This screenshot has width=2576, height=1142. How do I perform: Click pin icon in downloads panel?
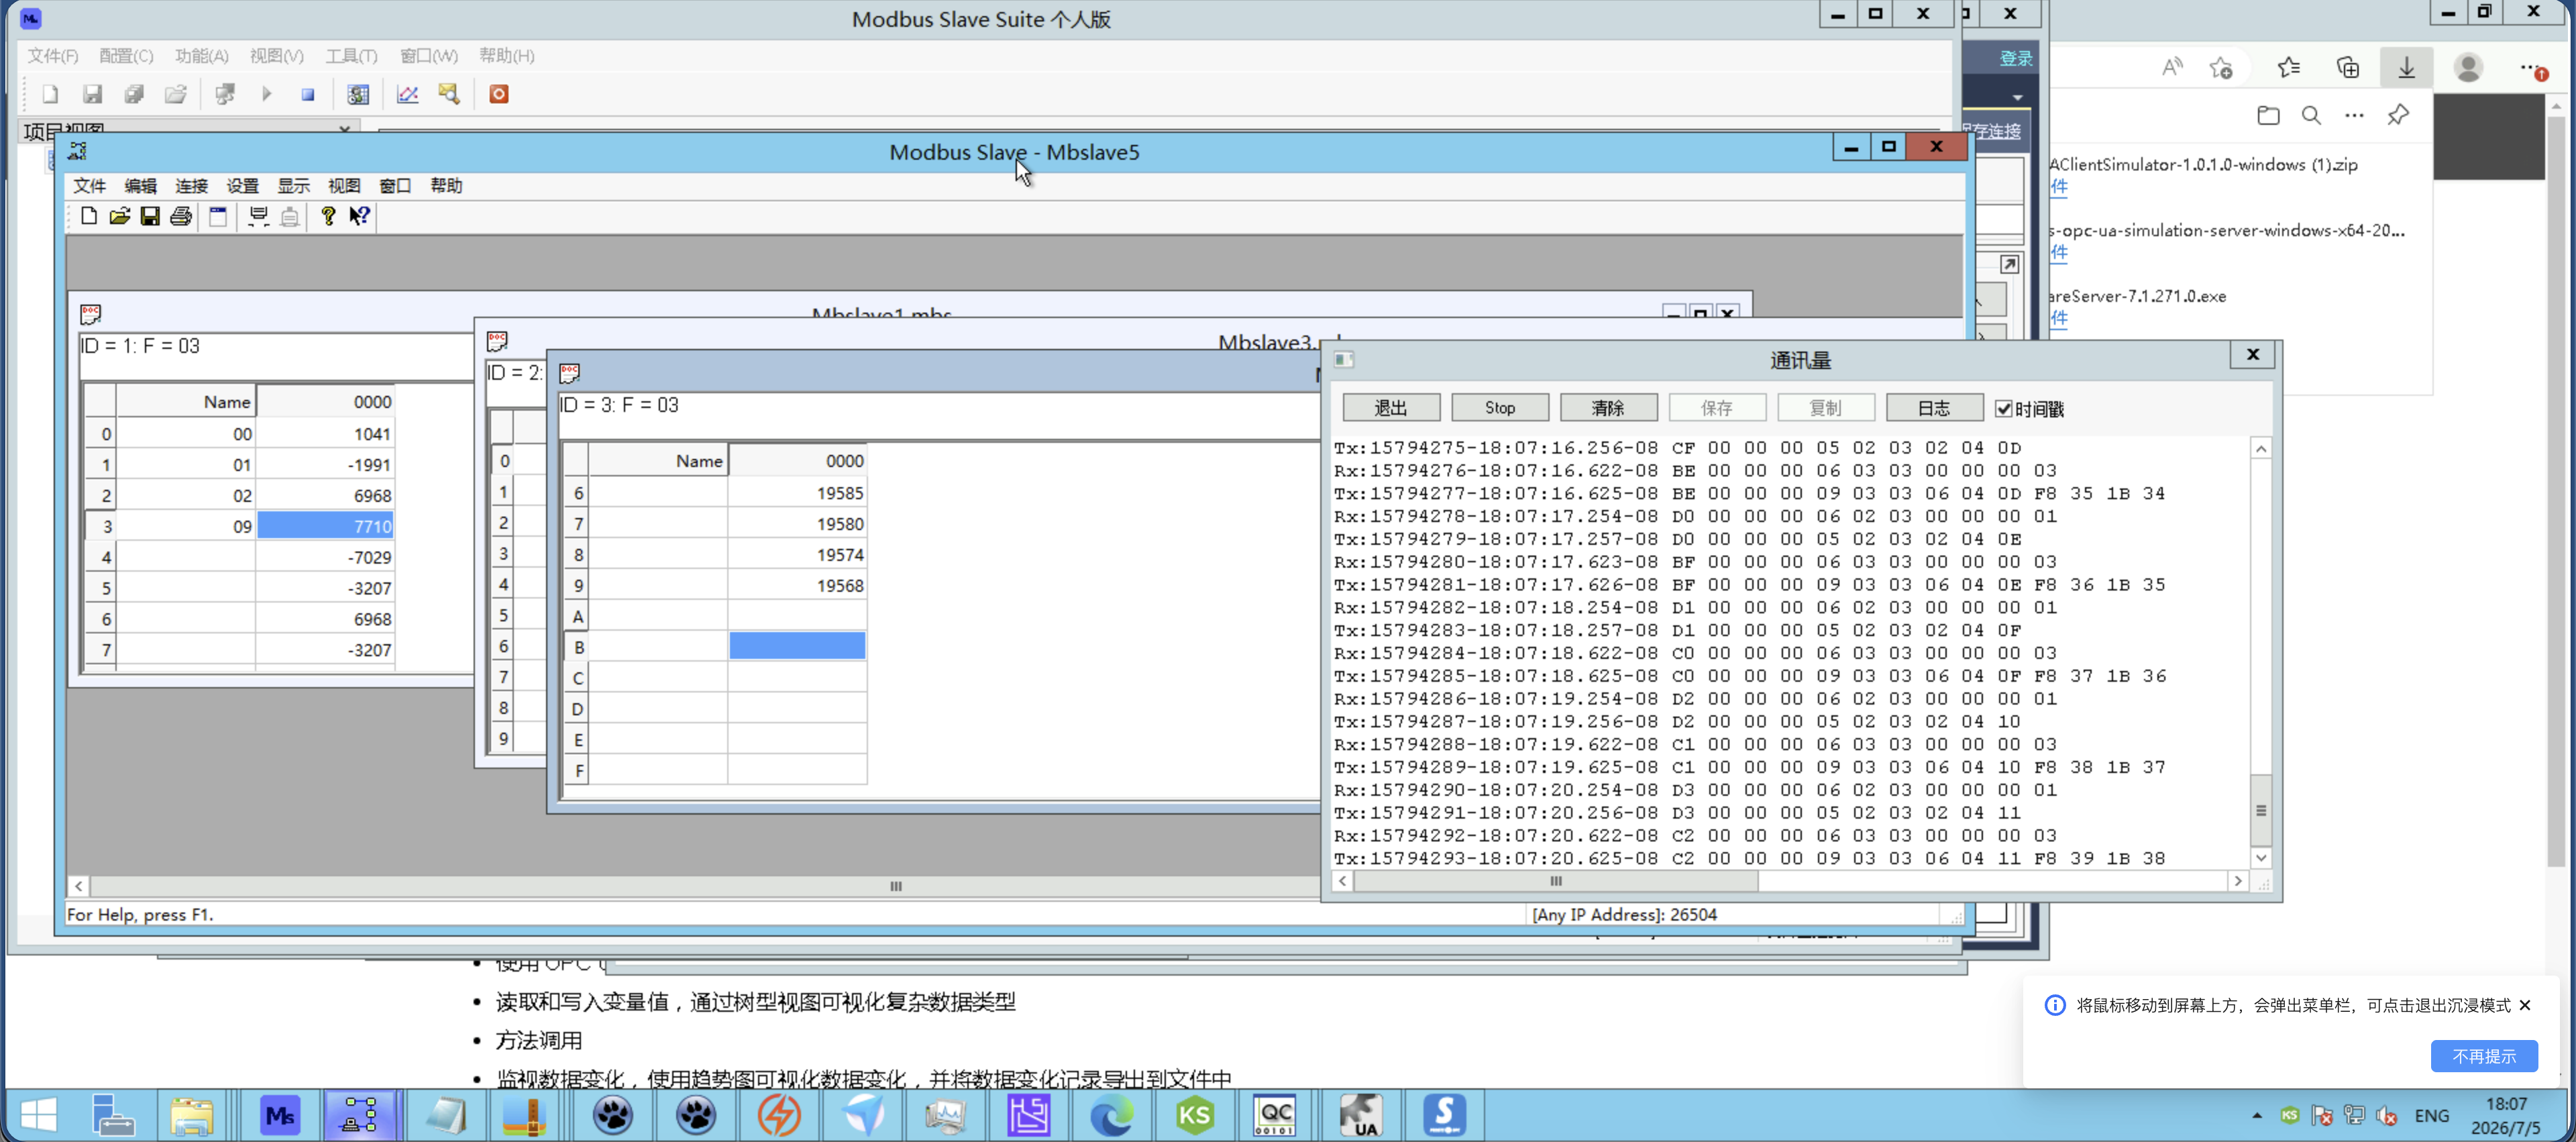click(x=2398, y=115)
